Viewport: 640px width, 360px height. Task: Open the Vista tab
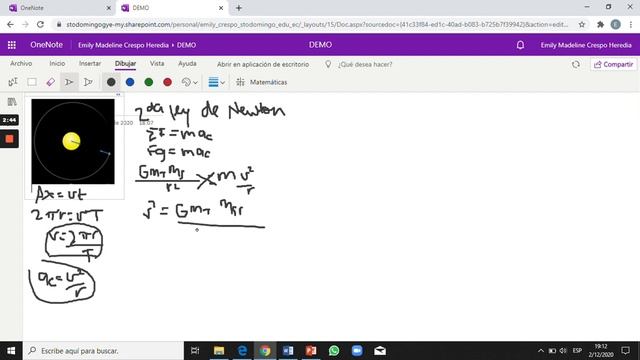pyautogui.click(x=157, y=64)
